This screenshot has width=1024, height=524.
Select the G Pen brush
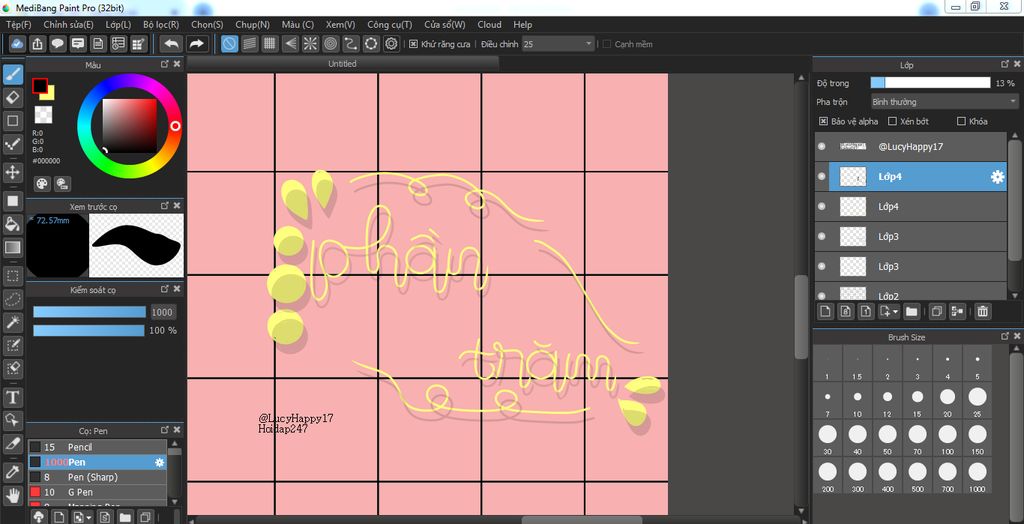pyautogui.click(x=98, y=492)
